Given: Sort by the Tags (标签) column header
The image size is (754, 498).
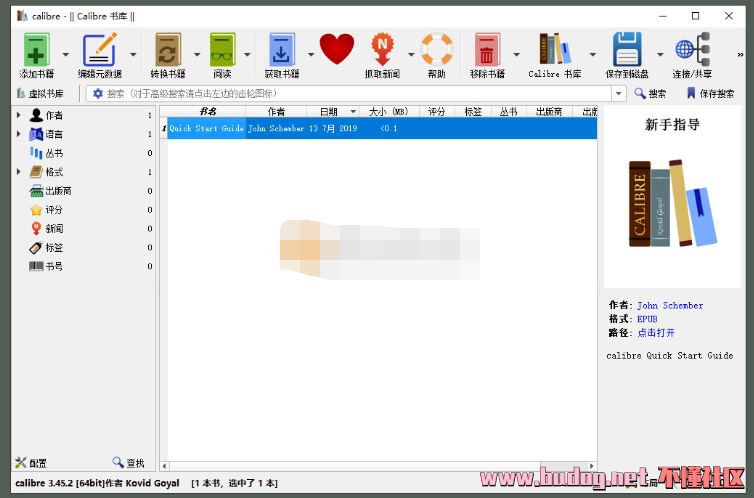Looking at the screenshot, I should click(x=473, y=112).
